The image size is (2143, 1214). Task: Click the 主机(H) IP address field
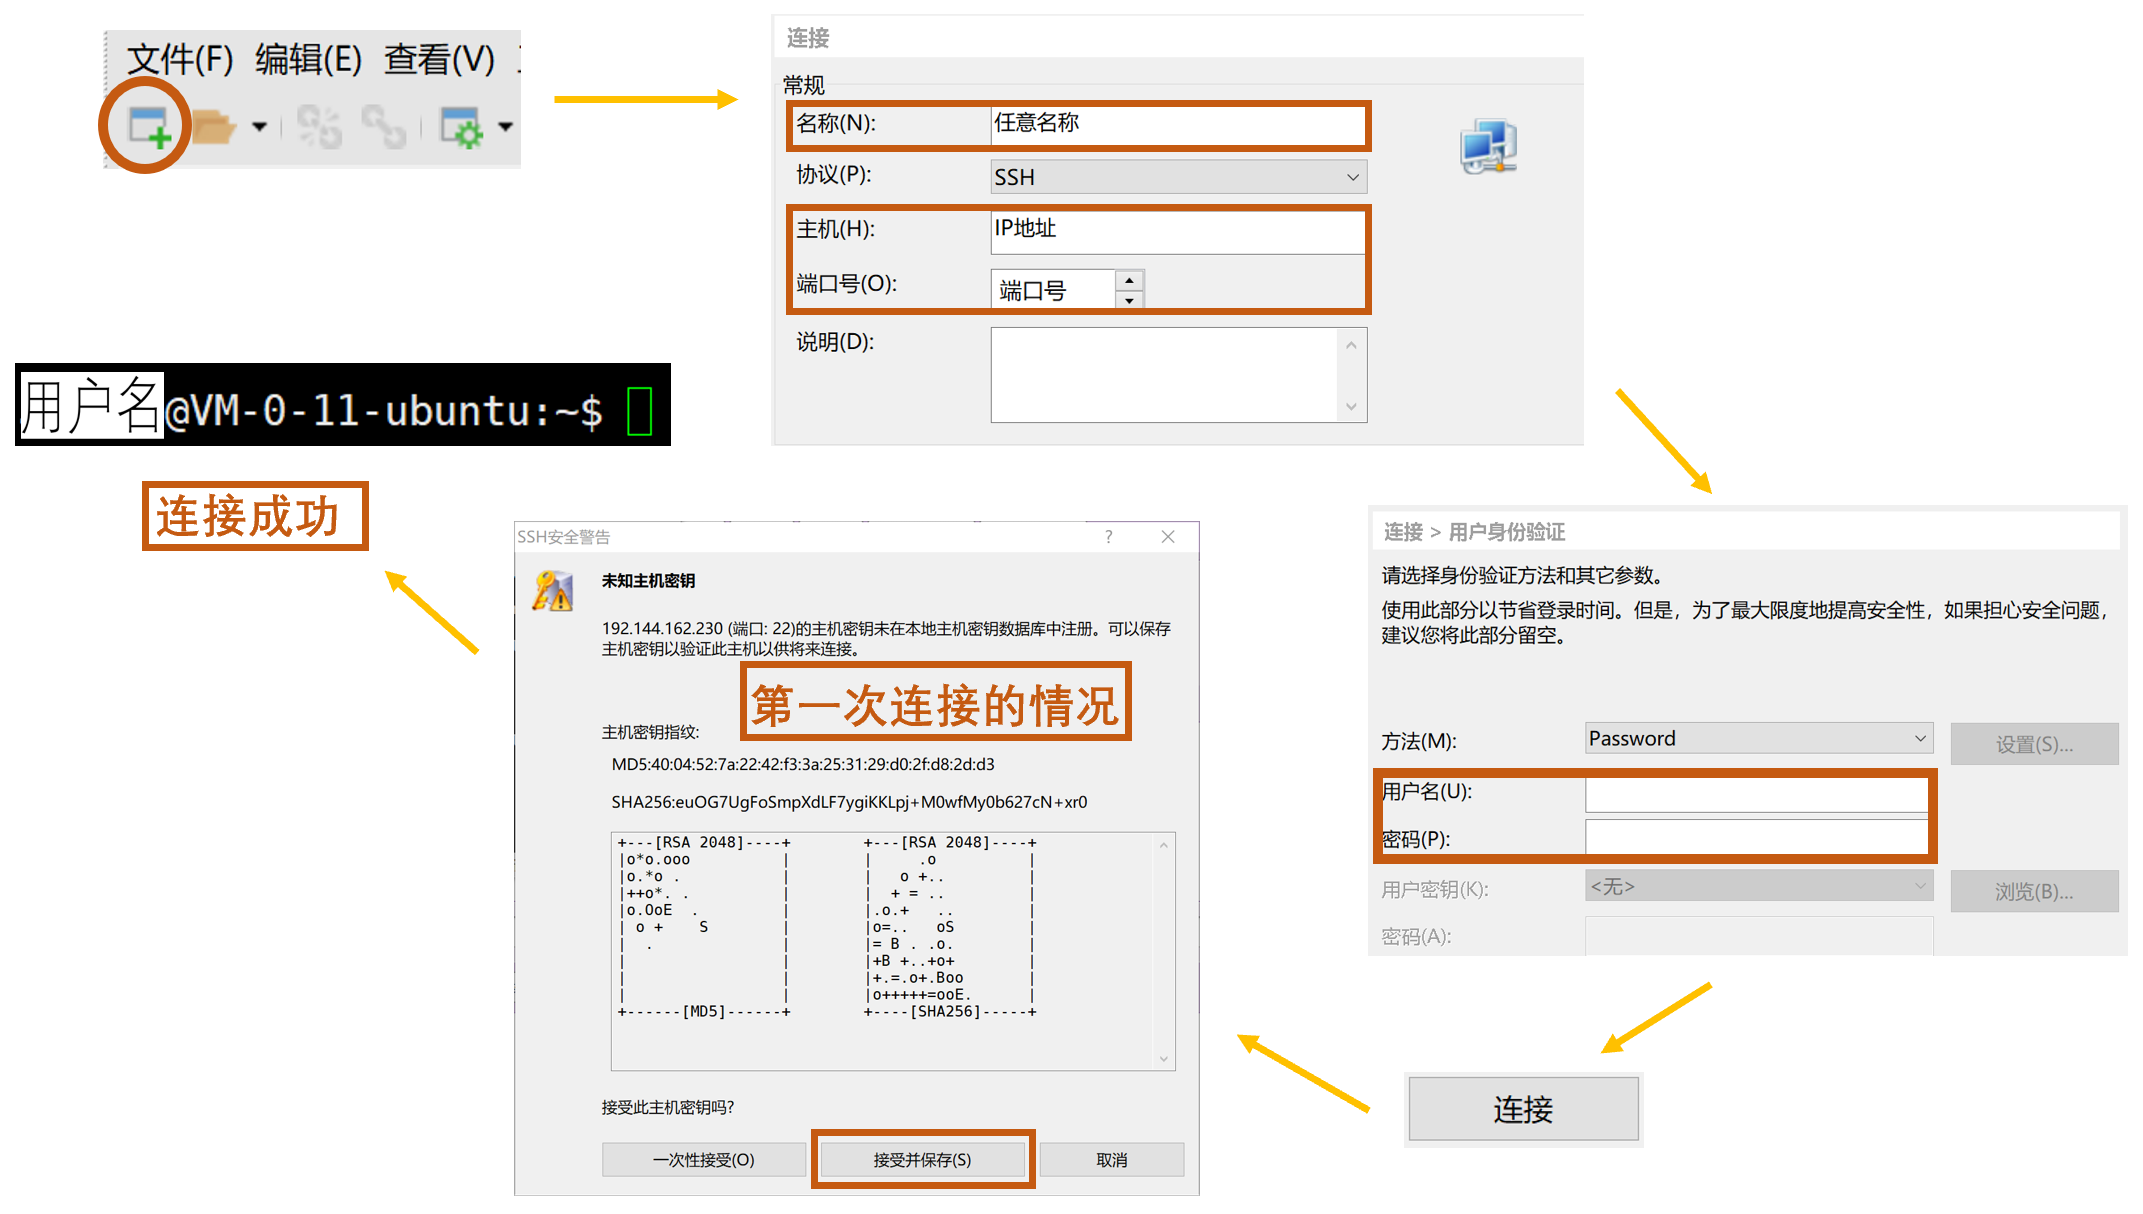click(x=1176, y=232)
